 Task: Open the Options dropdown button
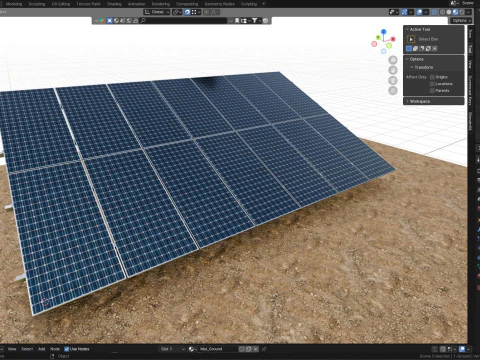click(461, 21)
